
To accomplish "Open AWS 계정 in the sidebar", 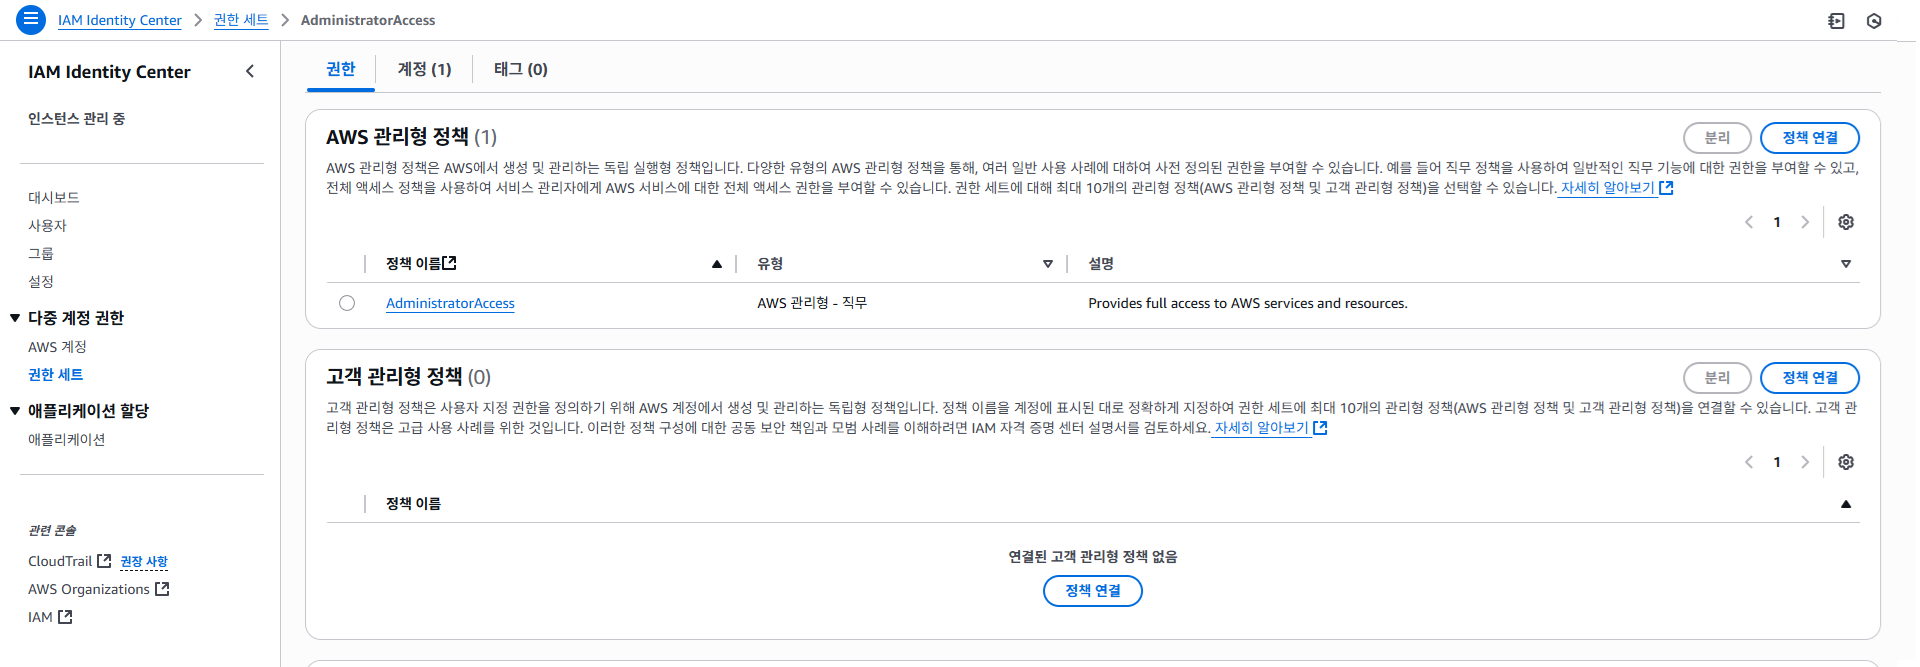I will 57,347.
